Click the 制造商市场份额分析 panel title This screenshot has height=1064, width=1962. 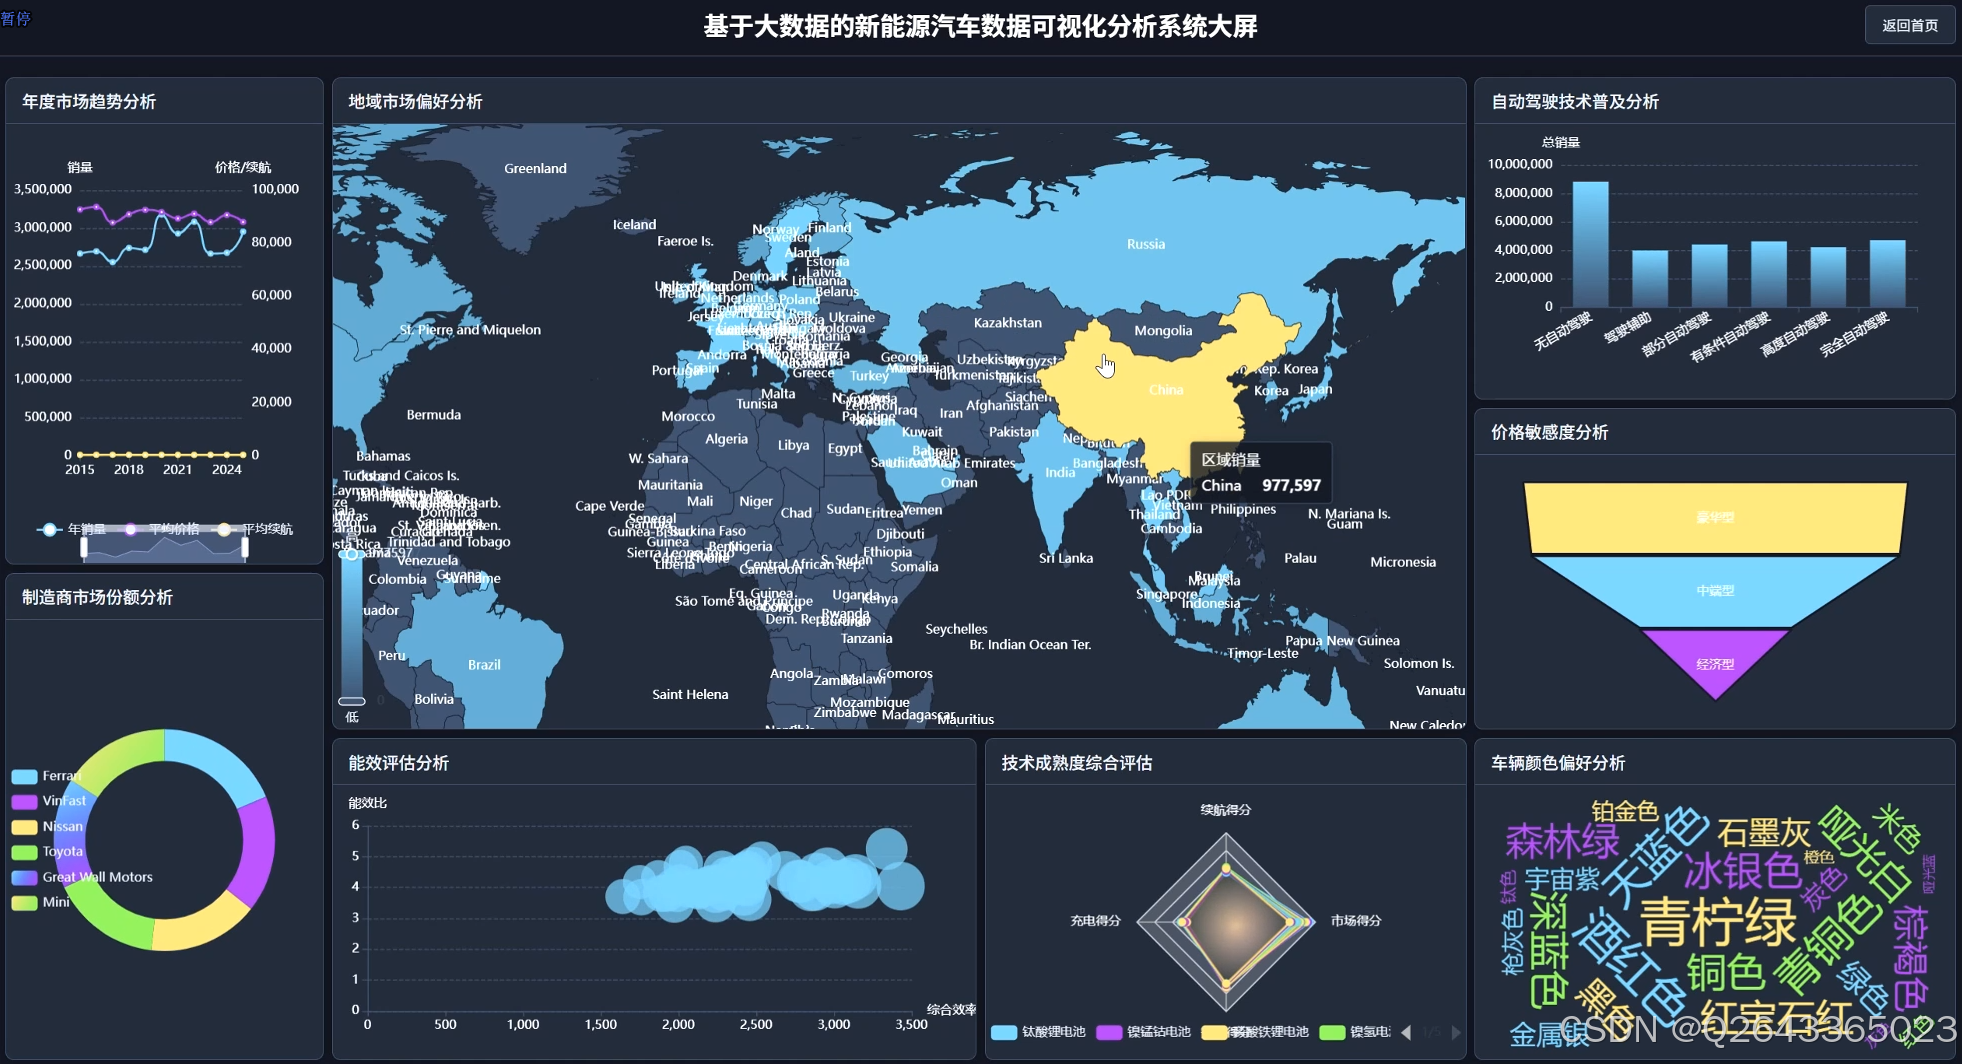[97, 598]
